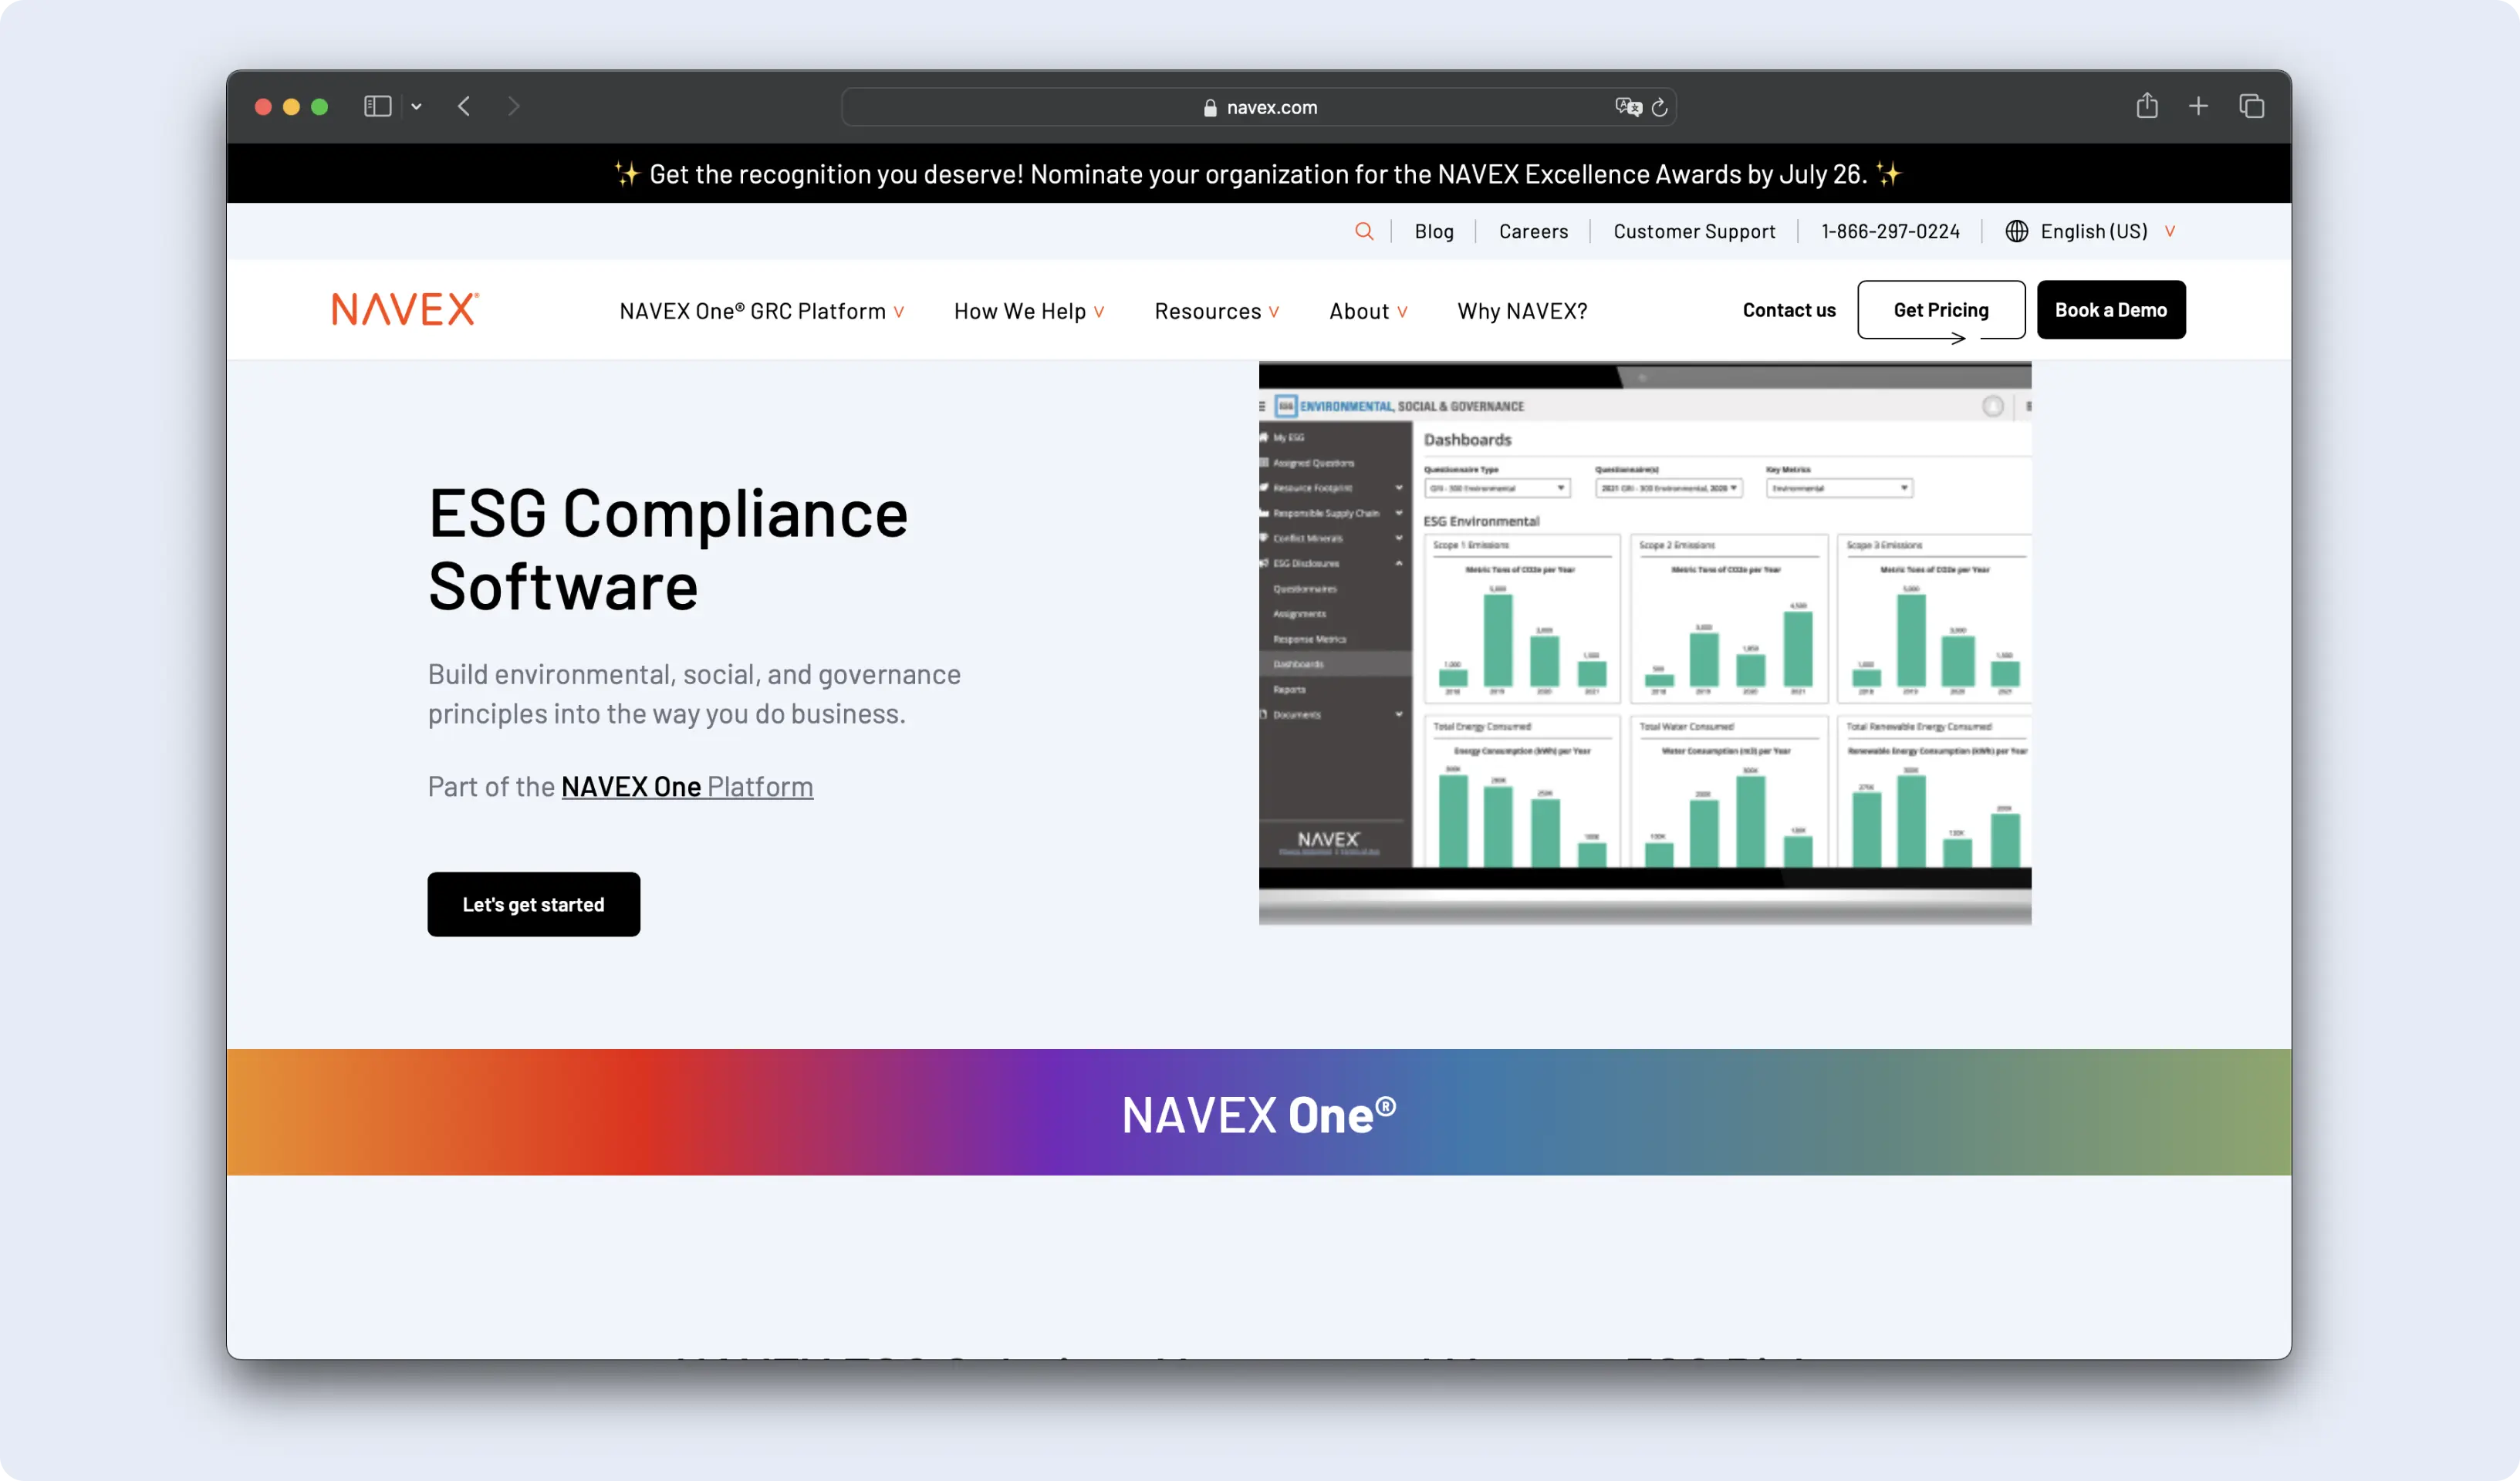Open the Safari share icon
Image resolution: width=2520 pixels, height=1481 pixels.
pyautogui.click(x=2147, y=106)
